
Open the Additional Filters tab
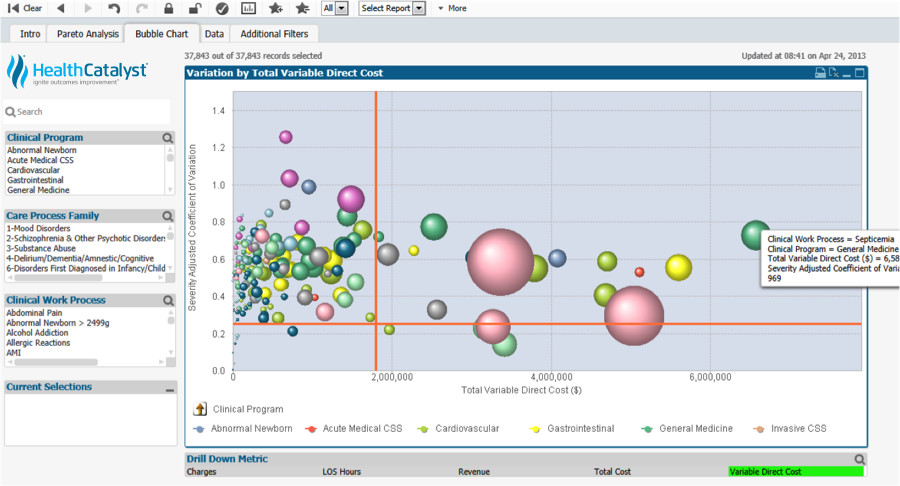tap(274, 34)
